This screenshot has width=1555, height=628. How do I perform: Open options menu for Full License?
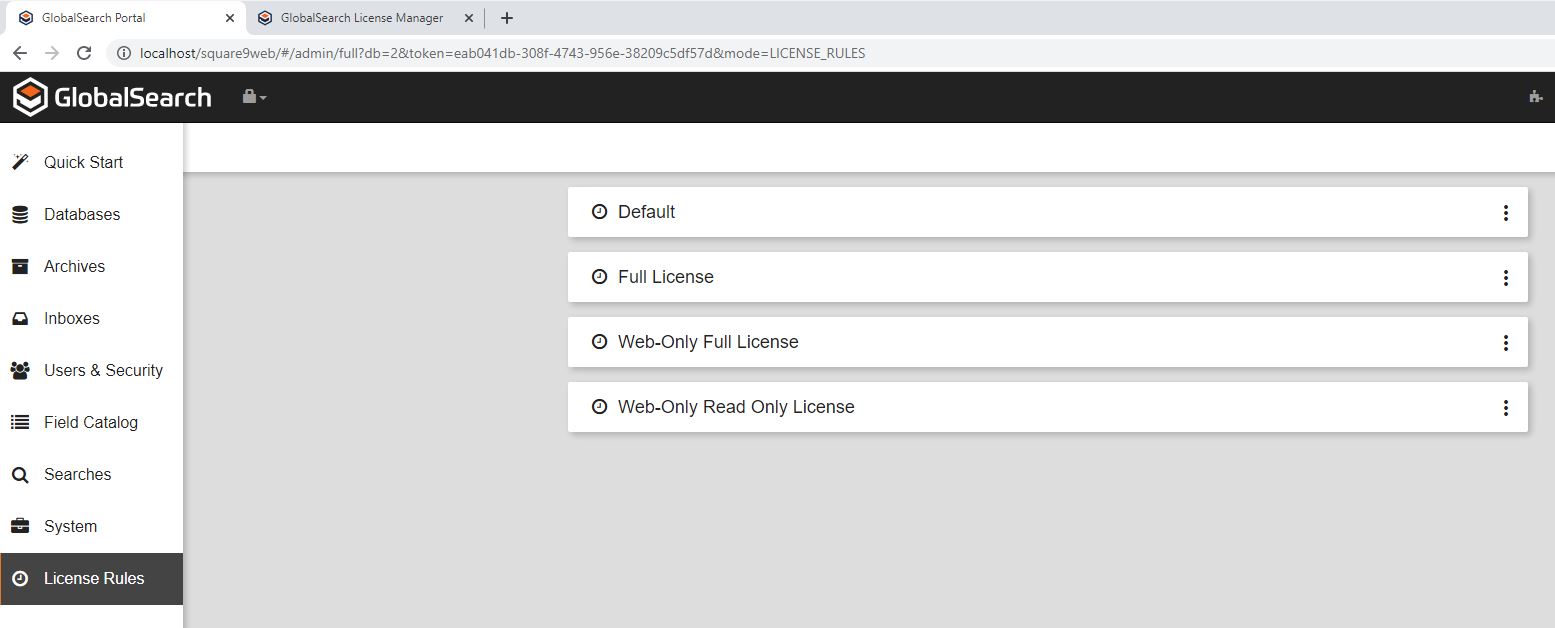click(1505, 278)
